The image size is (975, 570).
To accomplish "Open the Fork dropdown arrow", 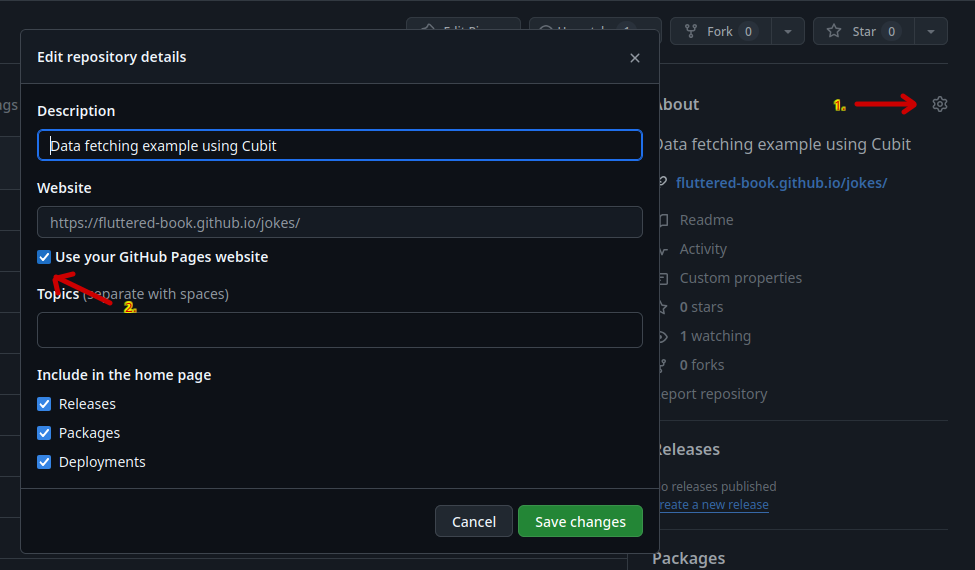I will [x=788, y=31].
